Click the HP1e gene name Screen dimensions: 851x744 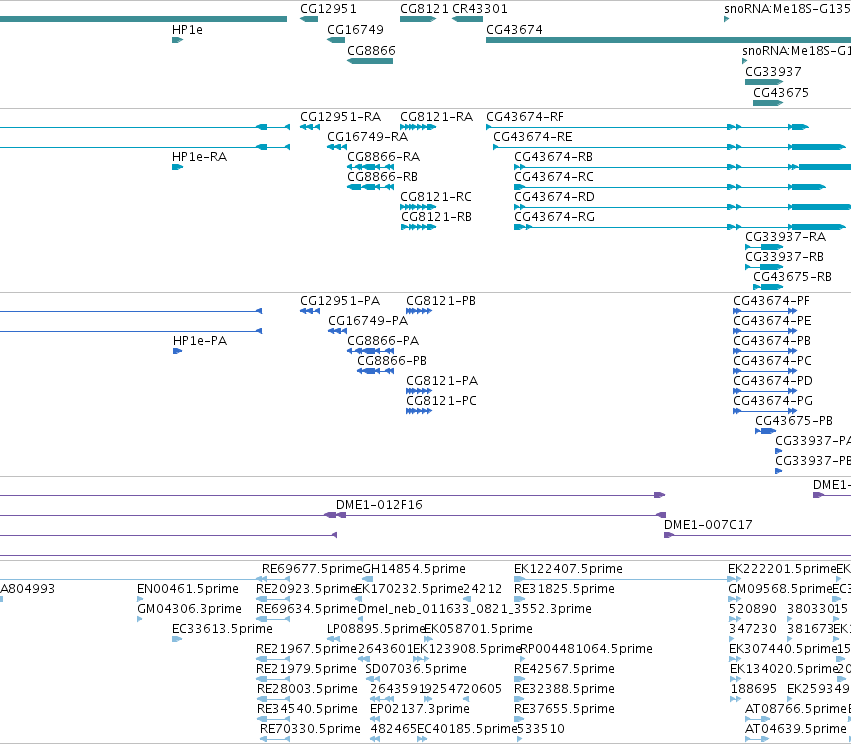click(x=187, y=30)
